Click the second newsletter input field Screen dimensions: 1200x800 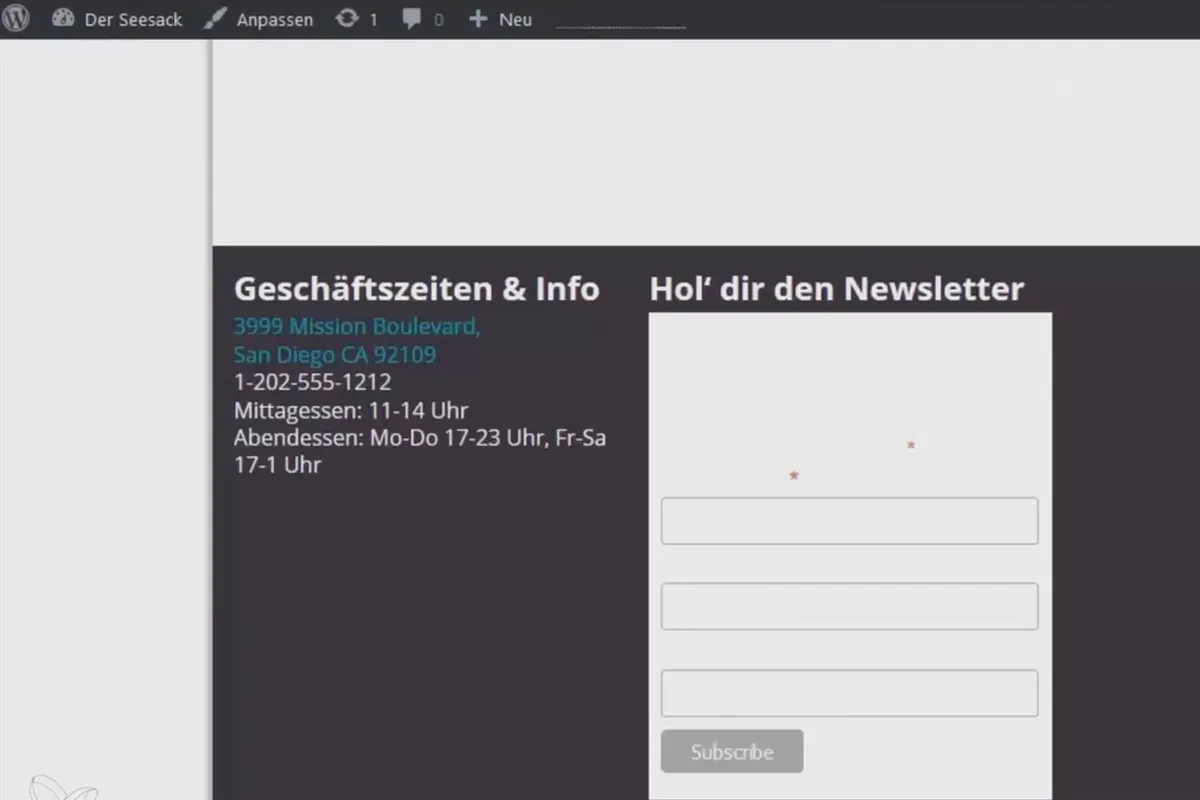click(849, 607)
